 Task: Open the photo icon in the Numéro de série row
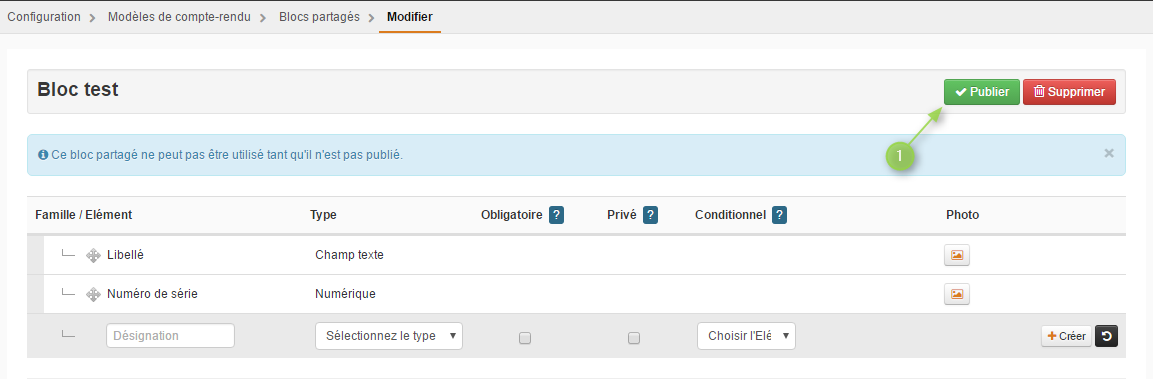(x=957, y=294)
